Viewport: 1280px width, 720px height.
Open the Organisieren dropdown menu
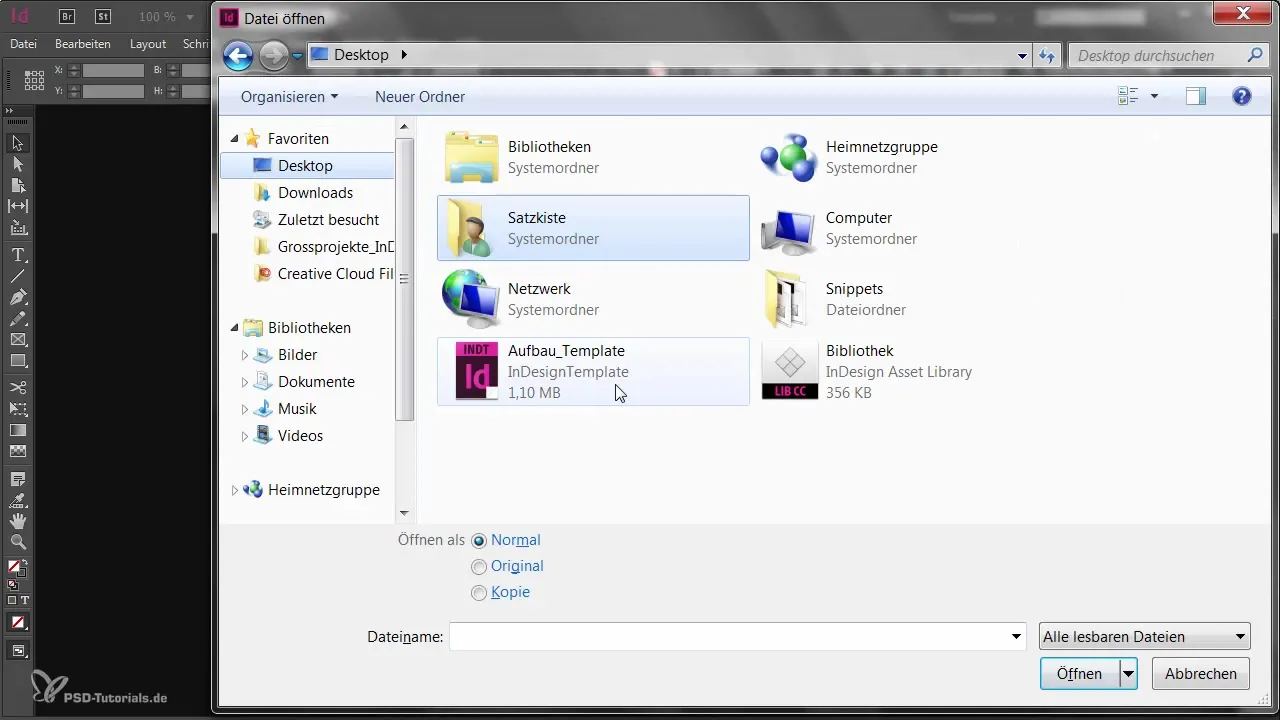289,97
